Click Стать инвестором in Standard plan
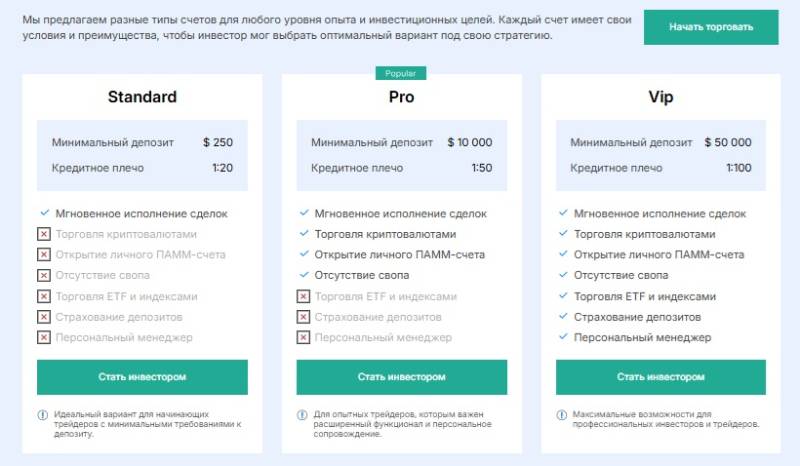This screenshot has width=800, height=466. click(x=142, y=377)
